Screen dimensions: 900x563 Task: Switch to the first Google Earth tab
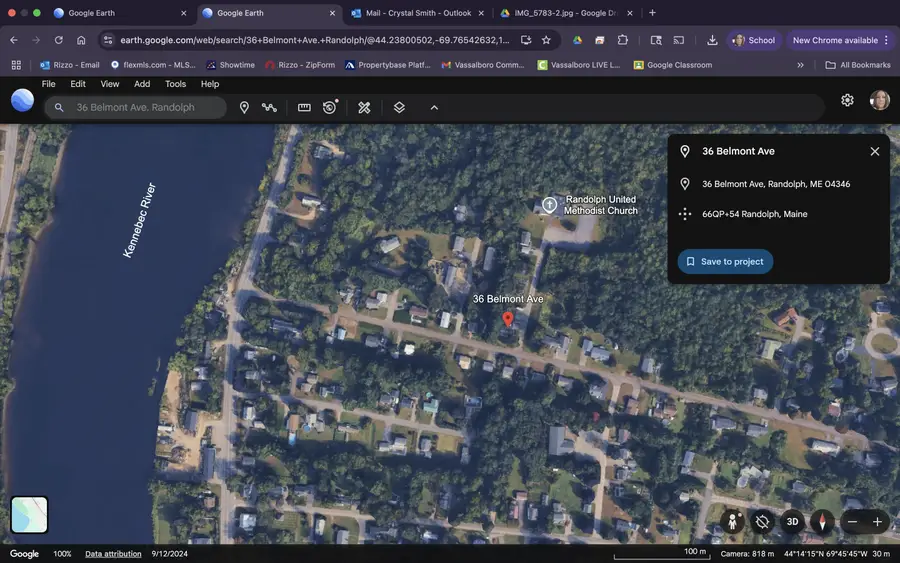[119, 13]
